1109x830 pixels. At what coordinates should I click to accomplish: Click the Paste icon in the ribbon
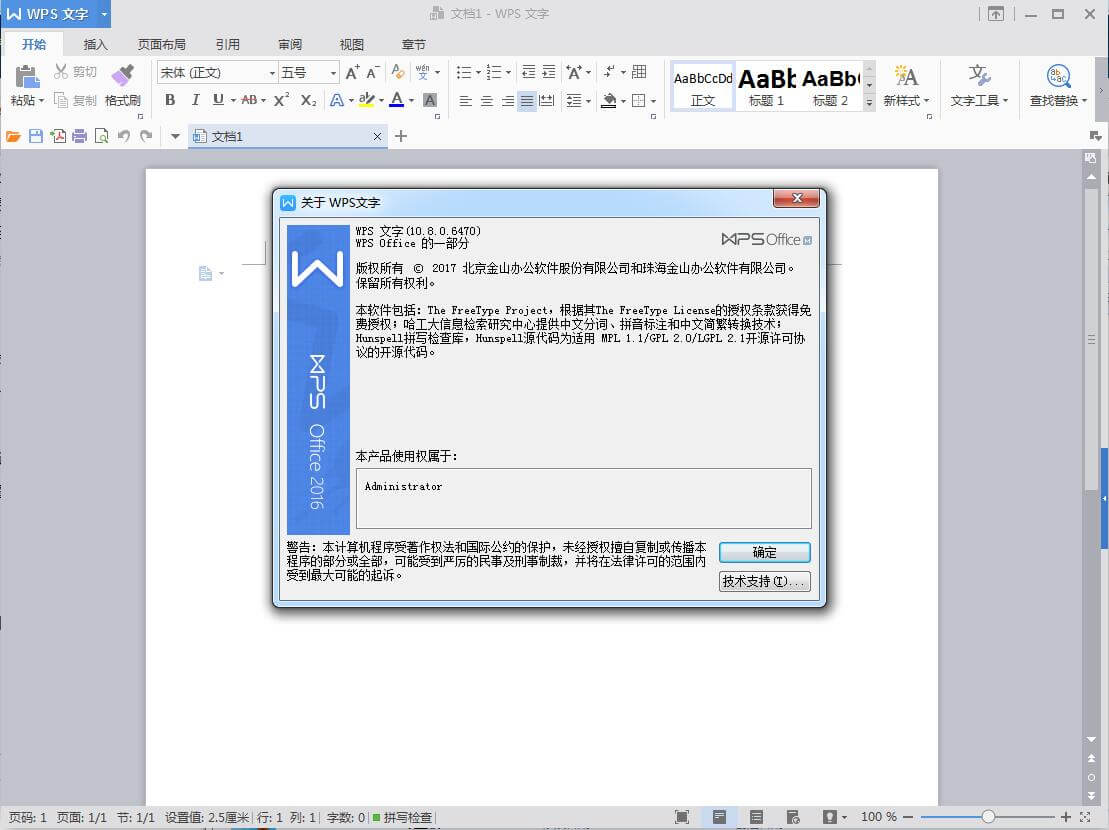27,76
